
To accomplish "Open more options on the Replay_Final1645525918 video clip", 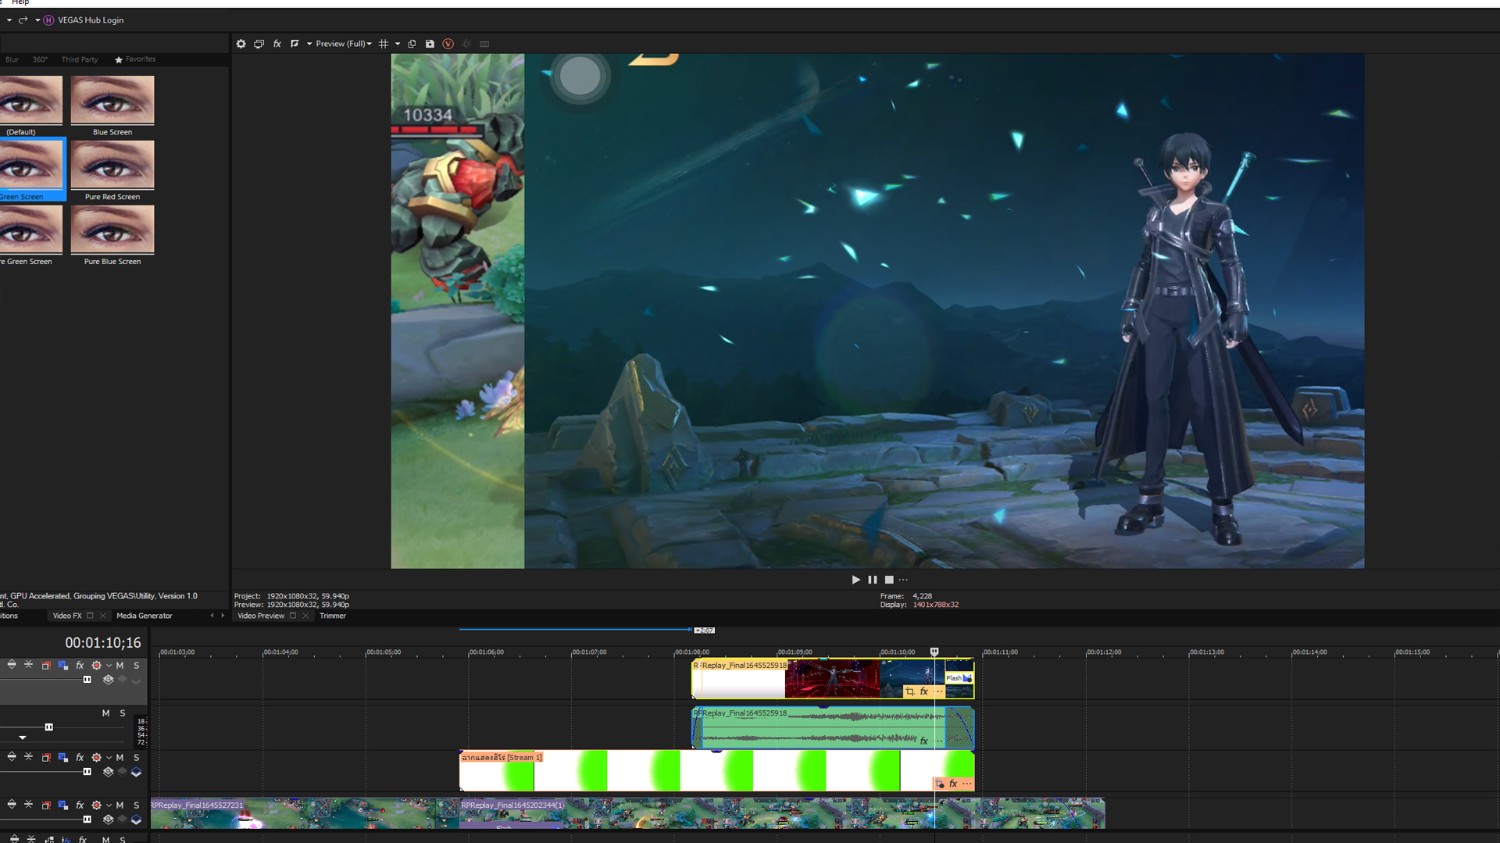I will 939,691.
